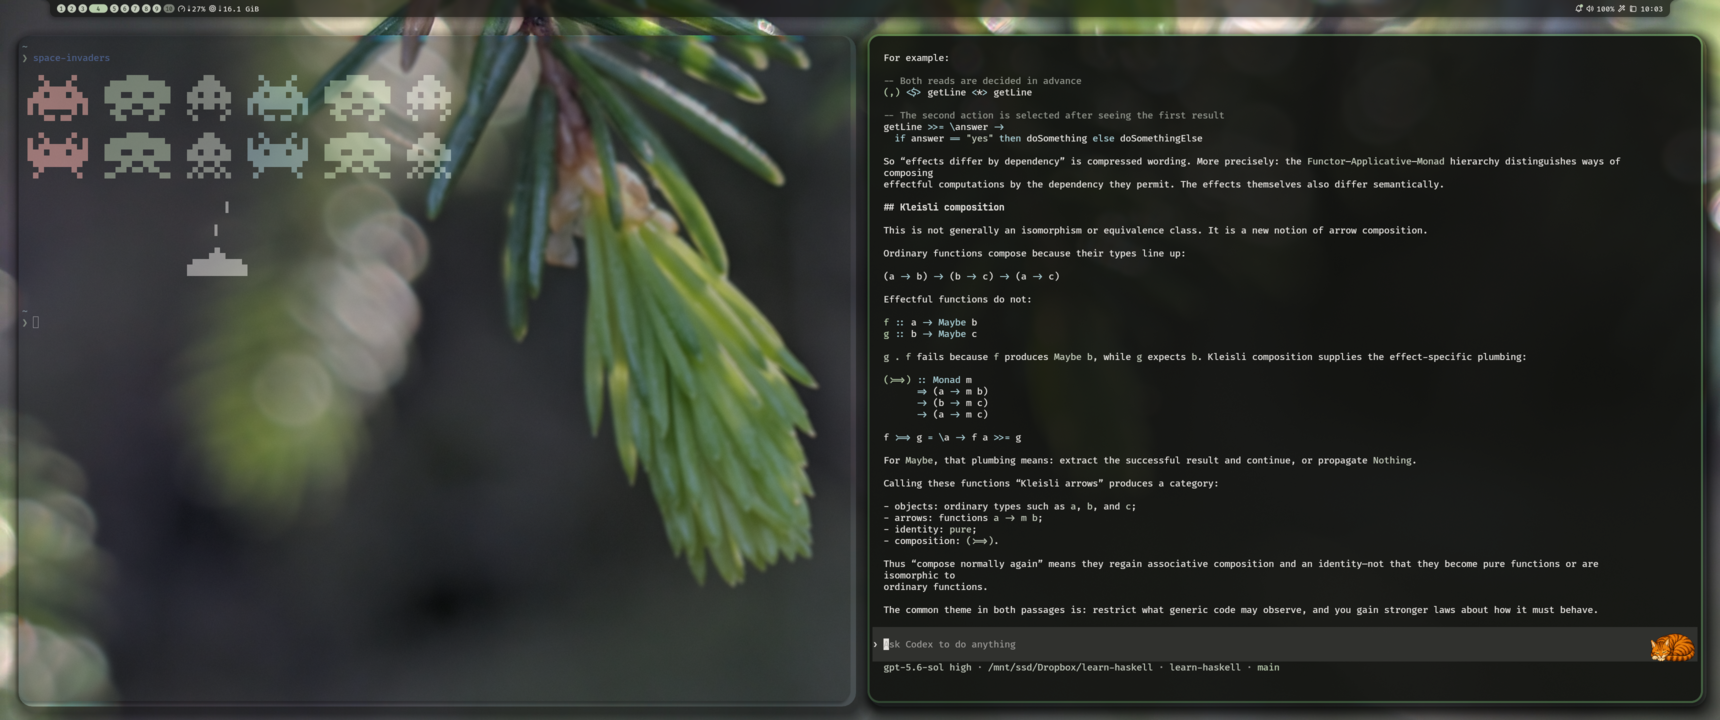Switch to workspace 5 in the top bar

pos(114,8)
